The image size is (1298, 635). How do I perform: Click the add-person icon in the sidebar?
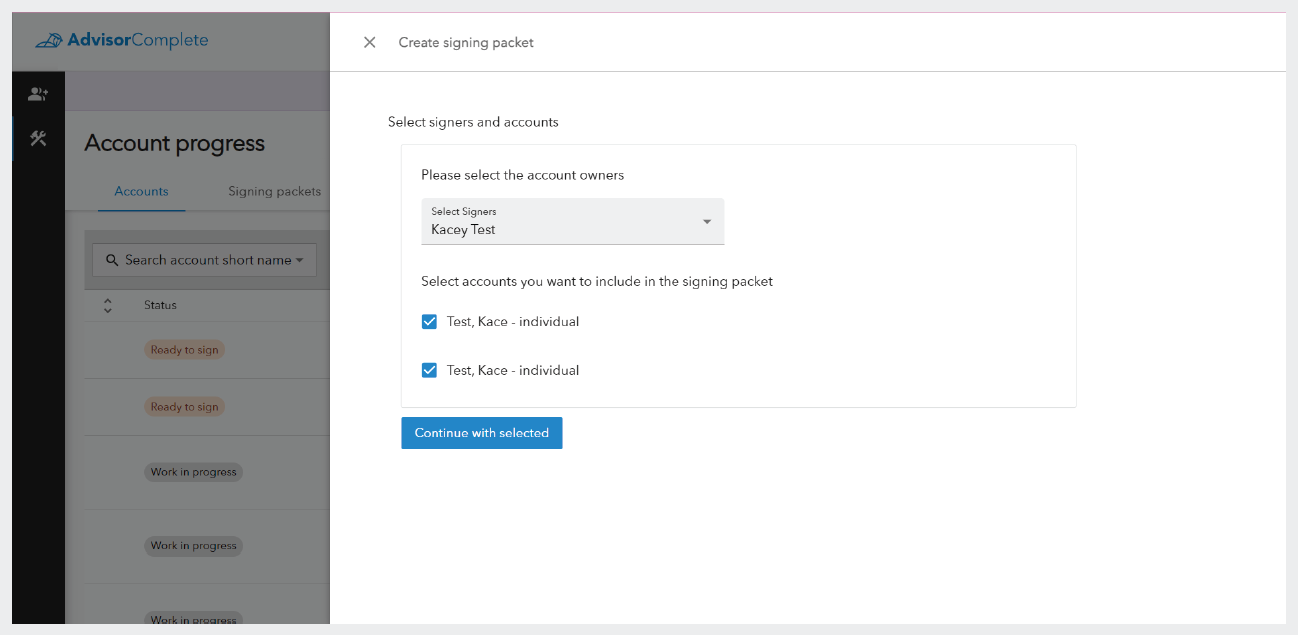coord(38,95)
